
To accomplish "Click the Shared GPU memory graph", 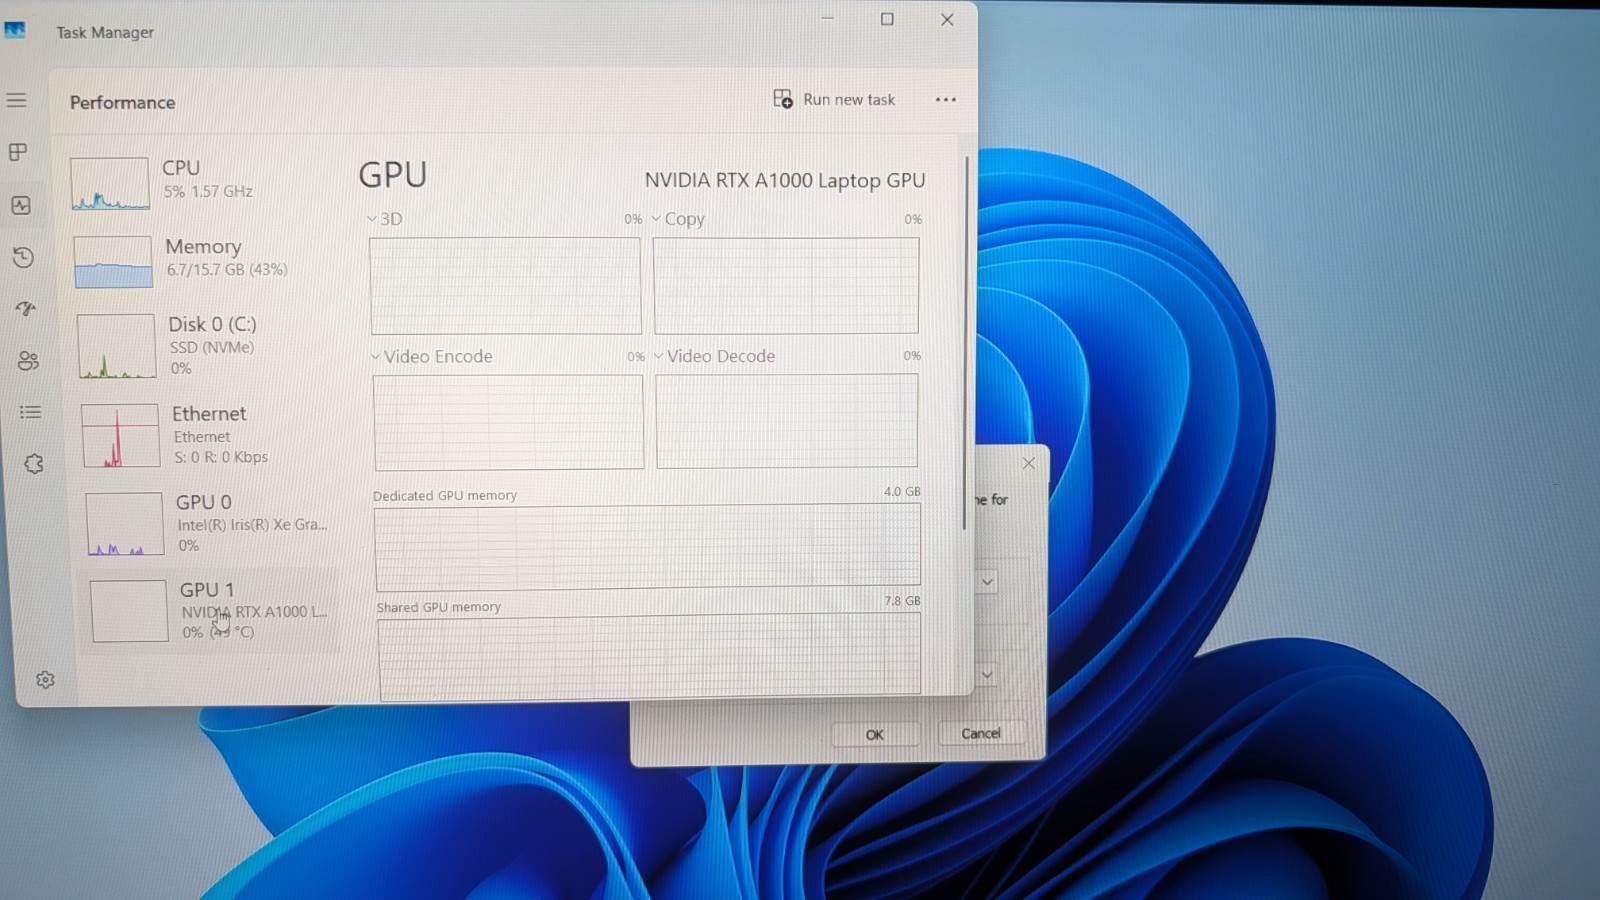I will (650, 654).
